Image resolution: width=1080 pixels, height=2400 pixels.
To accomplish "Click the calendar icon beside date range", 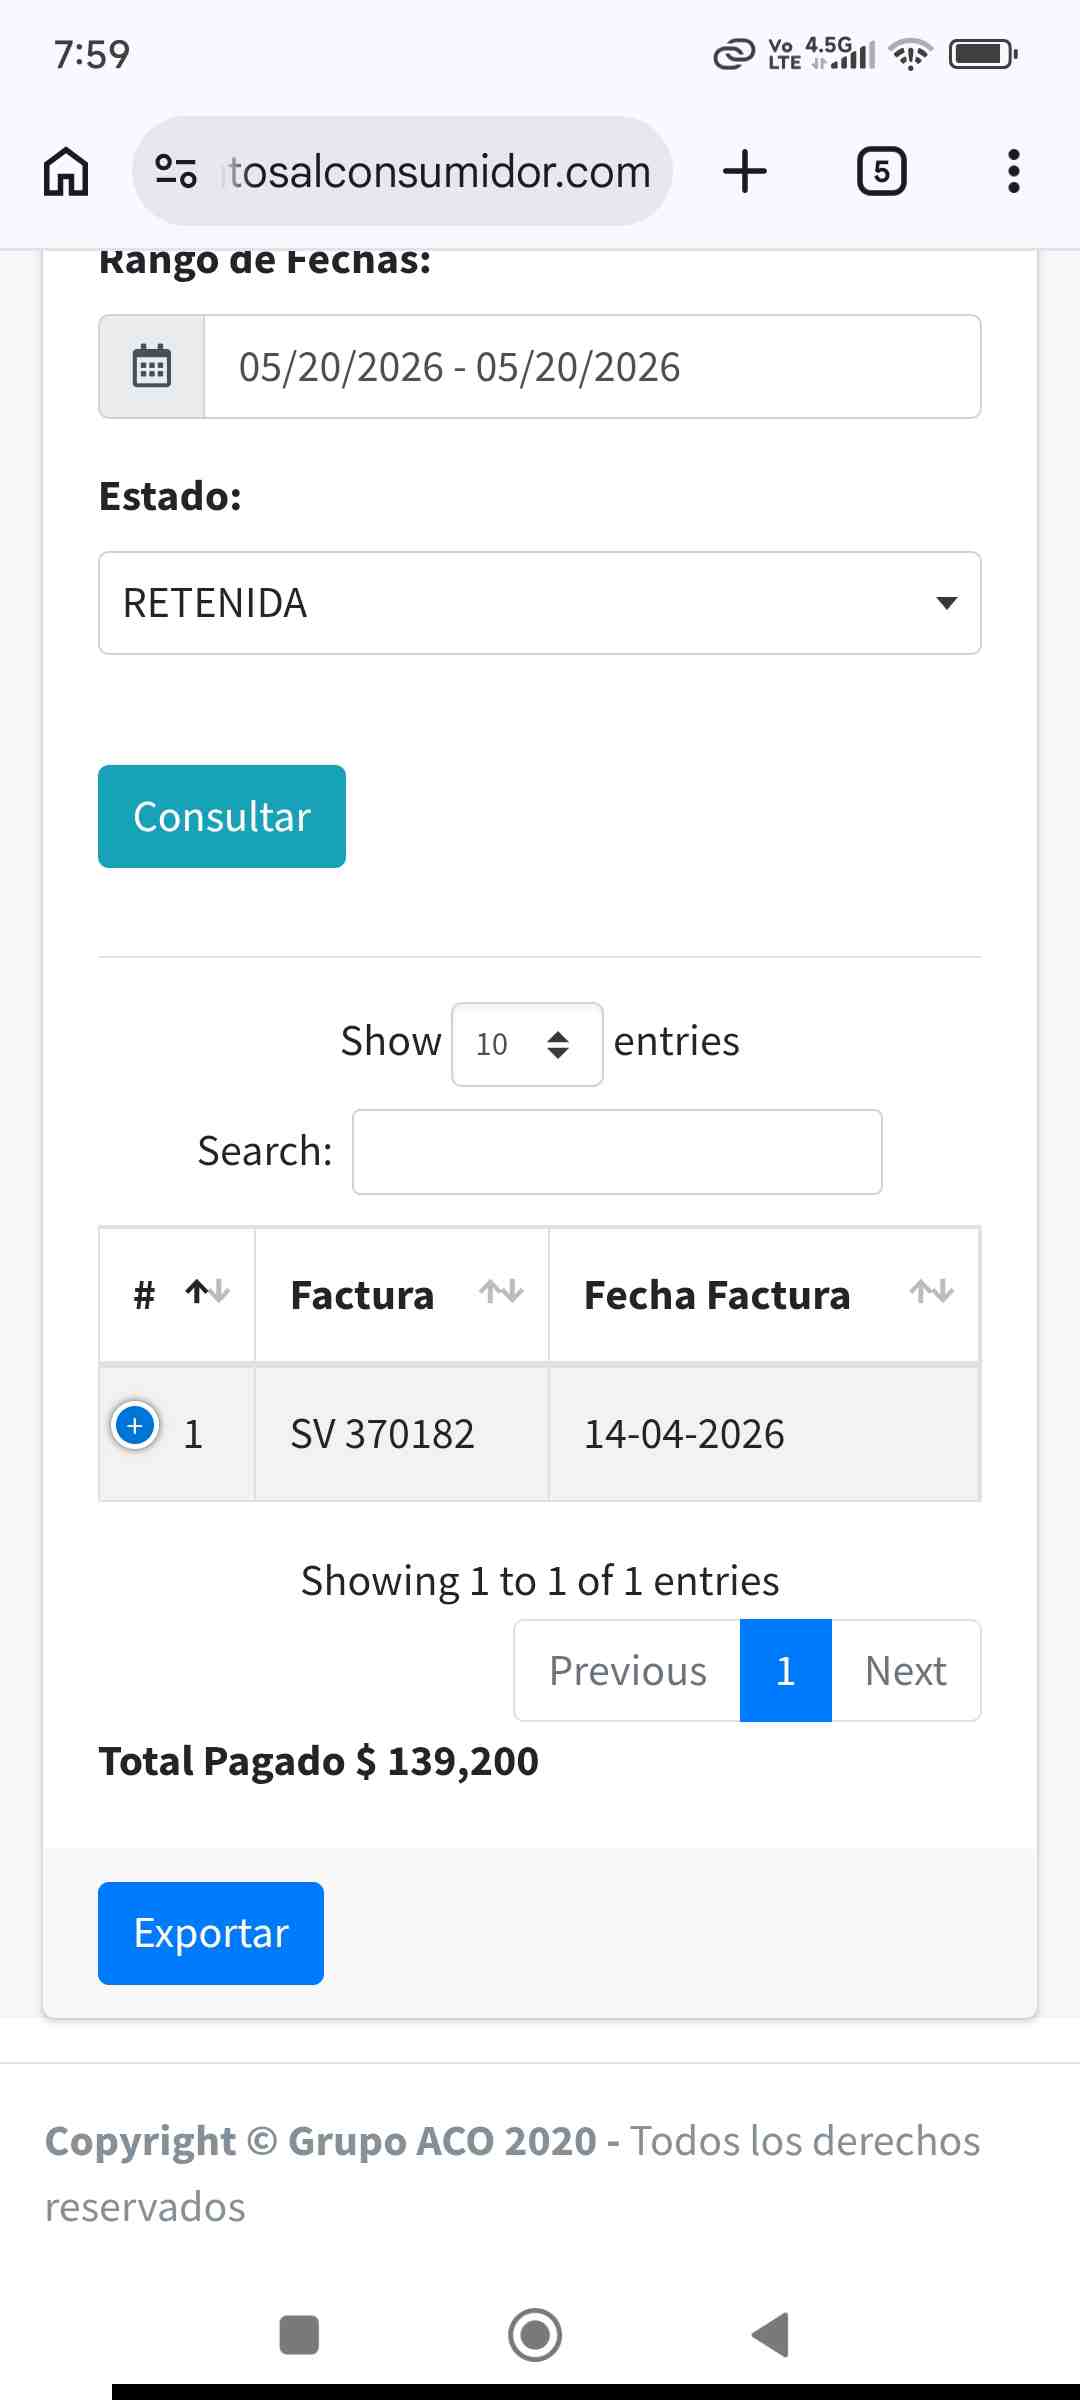I will (152, 366).
